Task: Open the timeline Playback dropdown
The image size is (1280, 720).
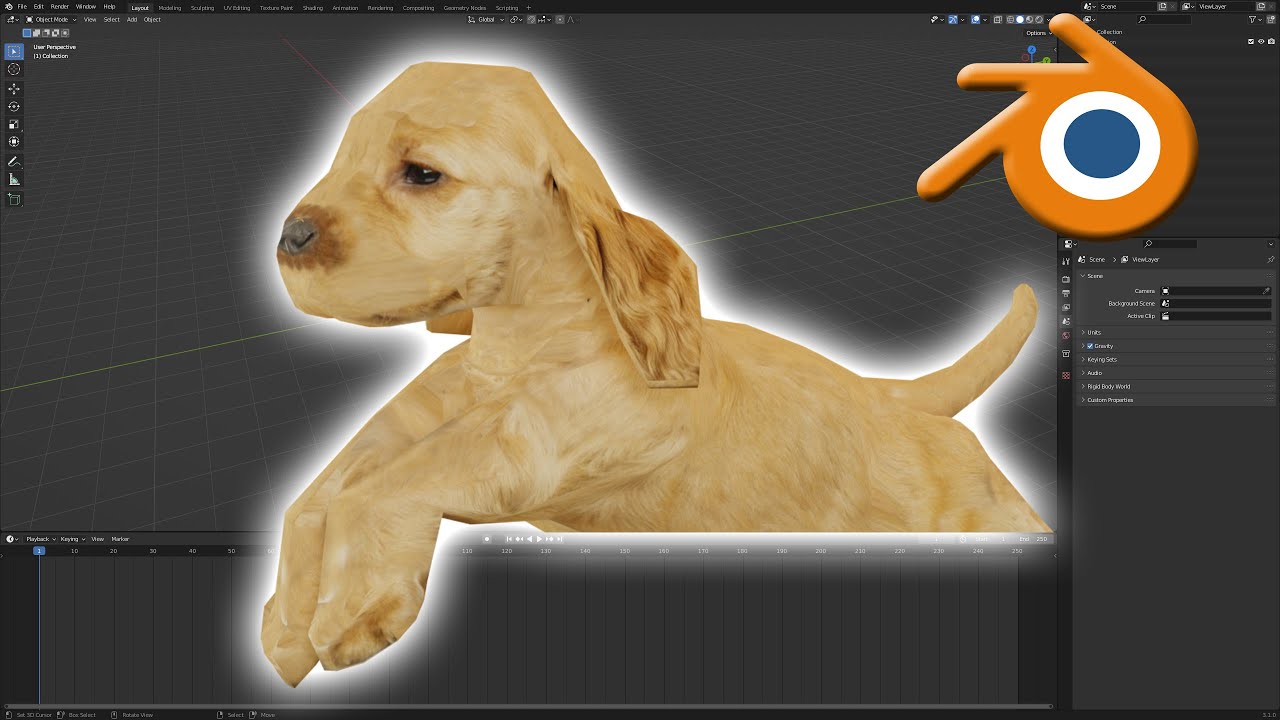Action: pos(40,539)
